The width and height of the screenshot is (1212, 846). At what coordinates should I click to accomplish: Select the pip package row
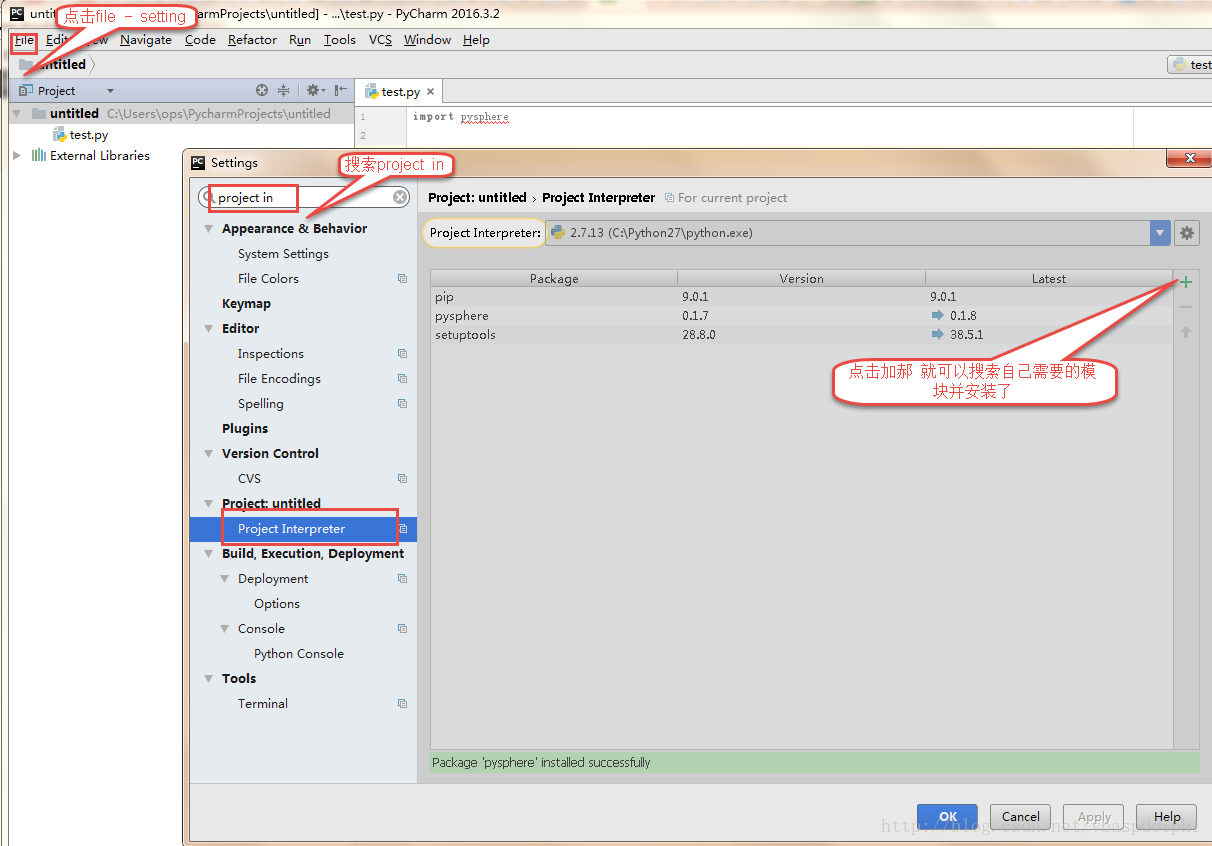click(801, 297)
